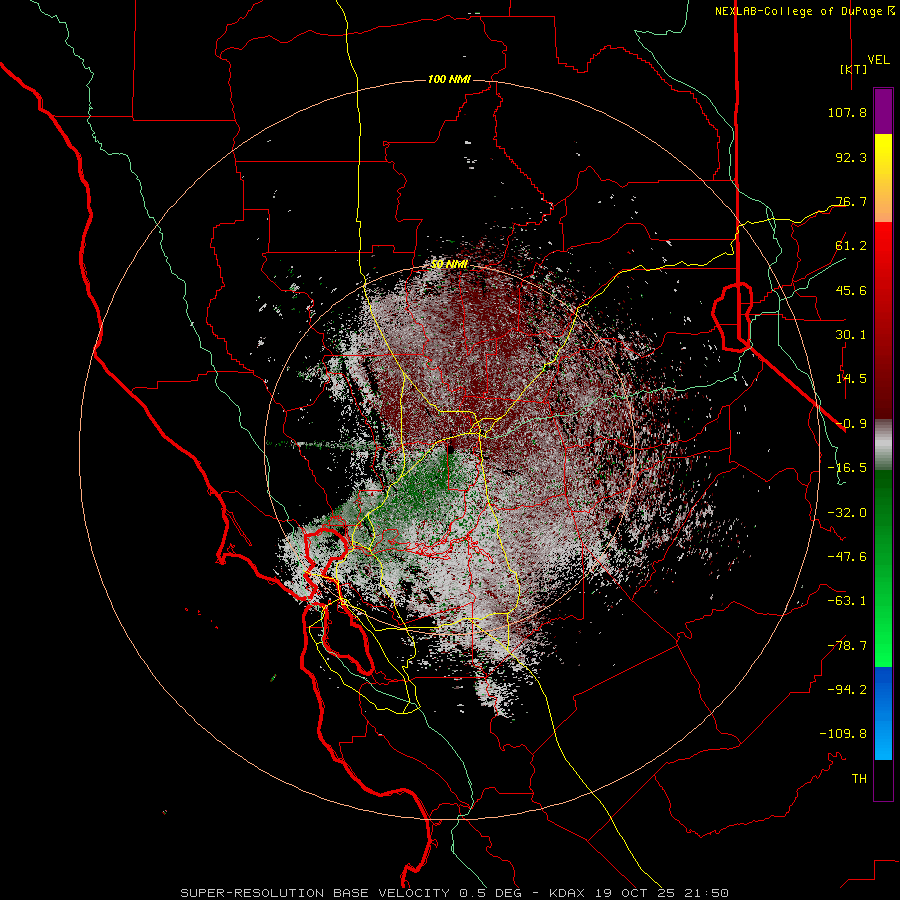Select the 107.8 velocity scale value
Screen dimensions: 900x900
[x=847, y=112]
